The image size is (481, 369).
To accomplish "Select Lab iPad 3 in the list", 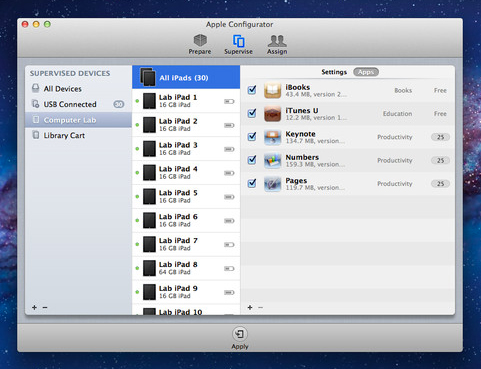I will pyautogui.click(x=186, y=149).
